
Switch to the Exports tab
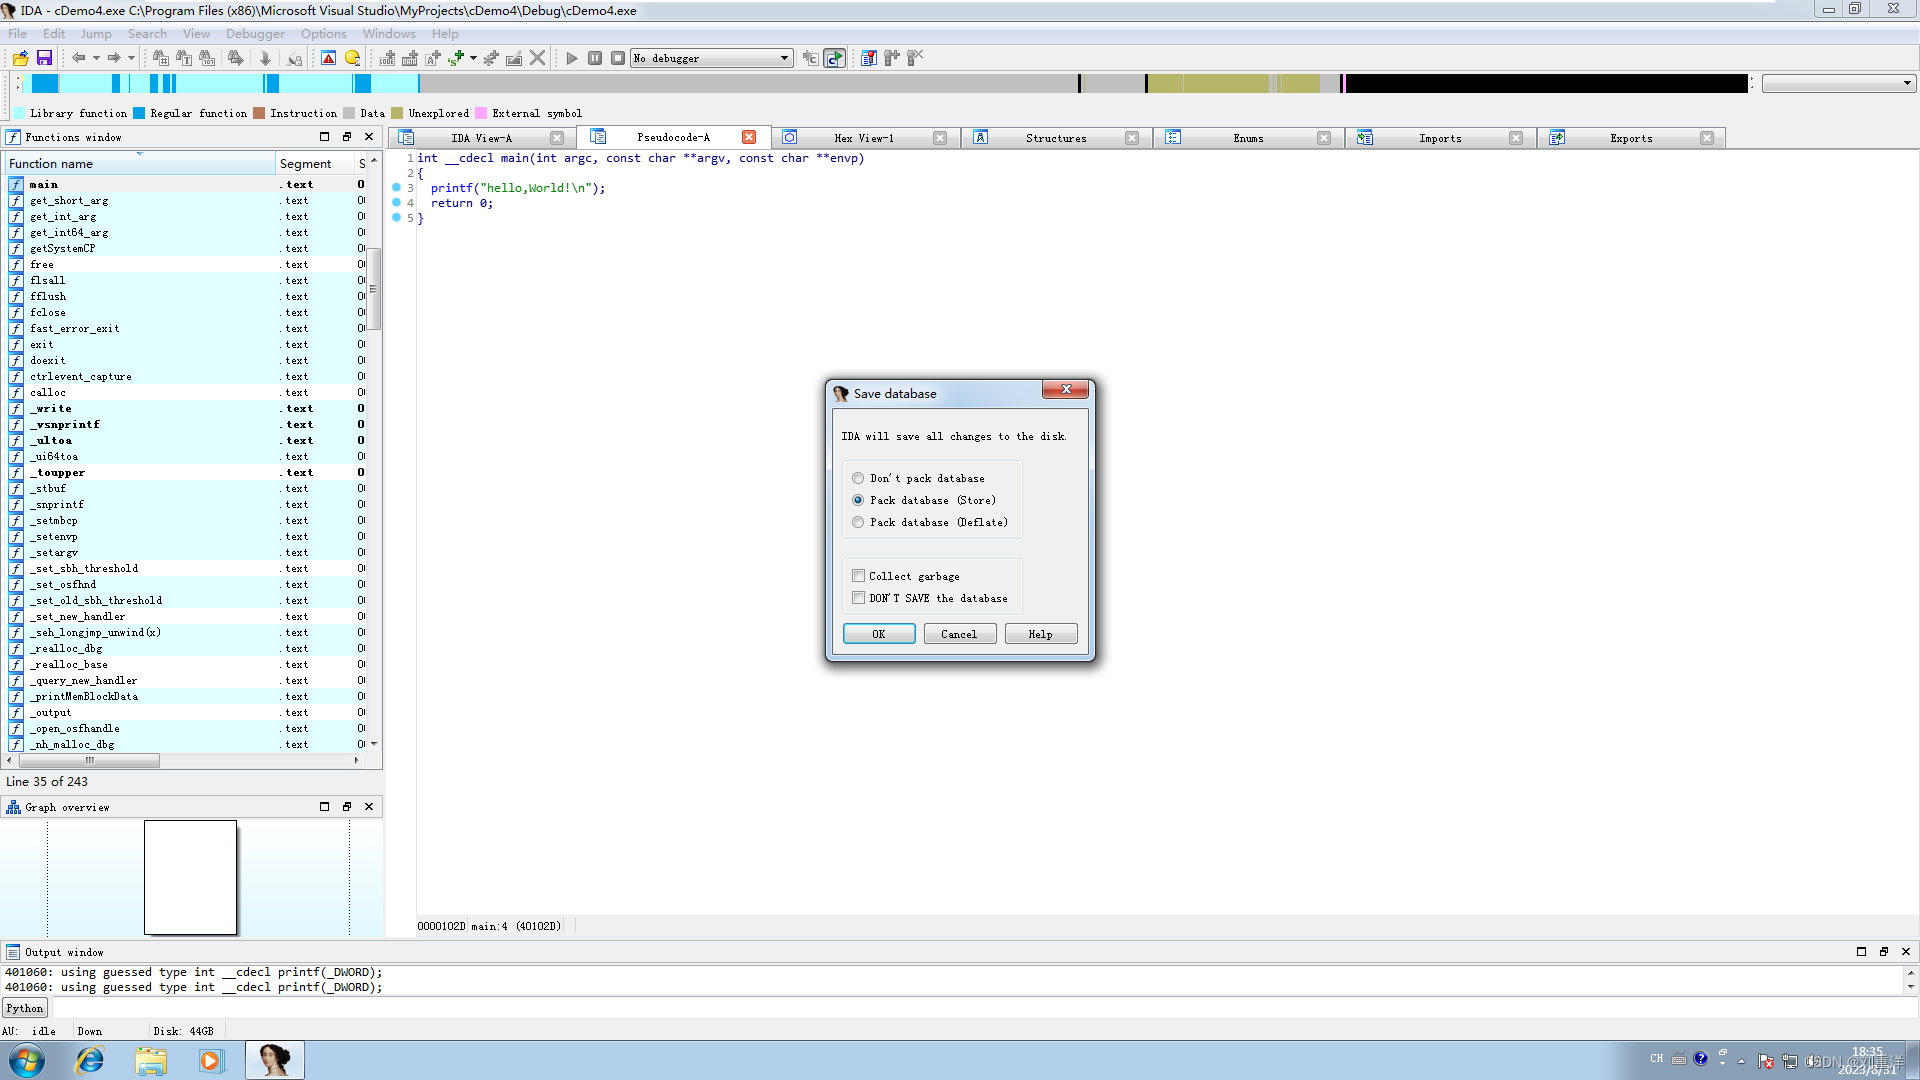(1631, 138)
